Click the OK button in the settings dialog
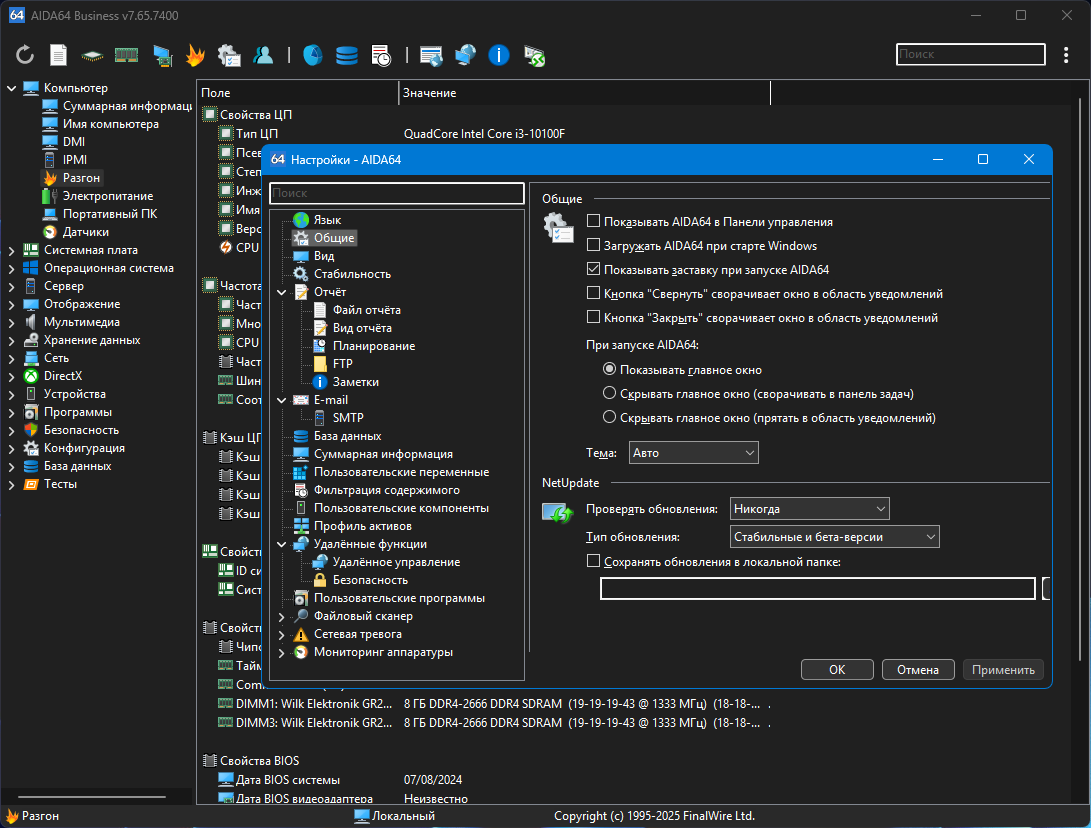 [837, 669]
